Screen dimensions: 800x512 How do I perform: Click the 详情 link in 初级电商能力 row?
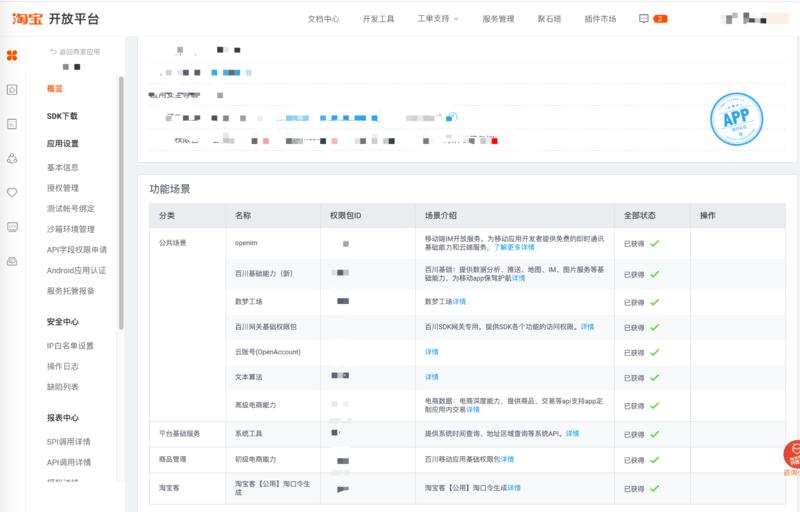tap(507, 459)
